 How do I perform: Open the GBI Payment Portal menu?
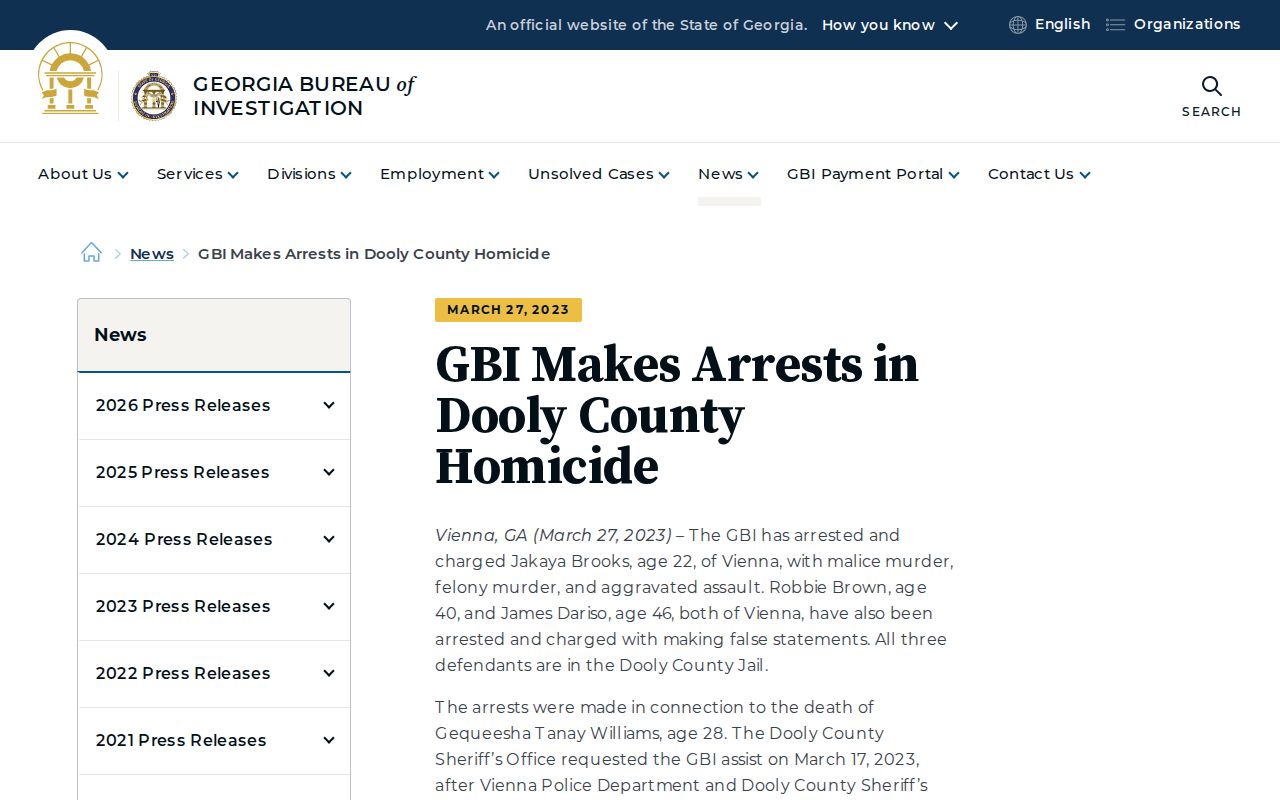[x=873, y=174]
